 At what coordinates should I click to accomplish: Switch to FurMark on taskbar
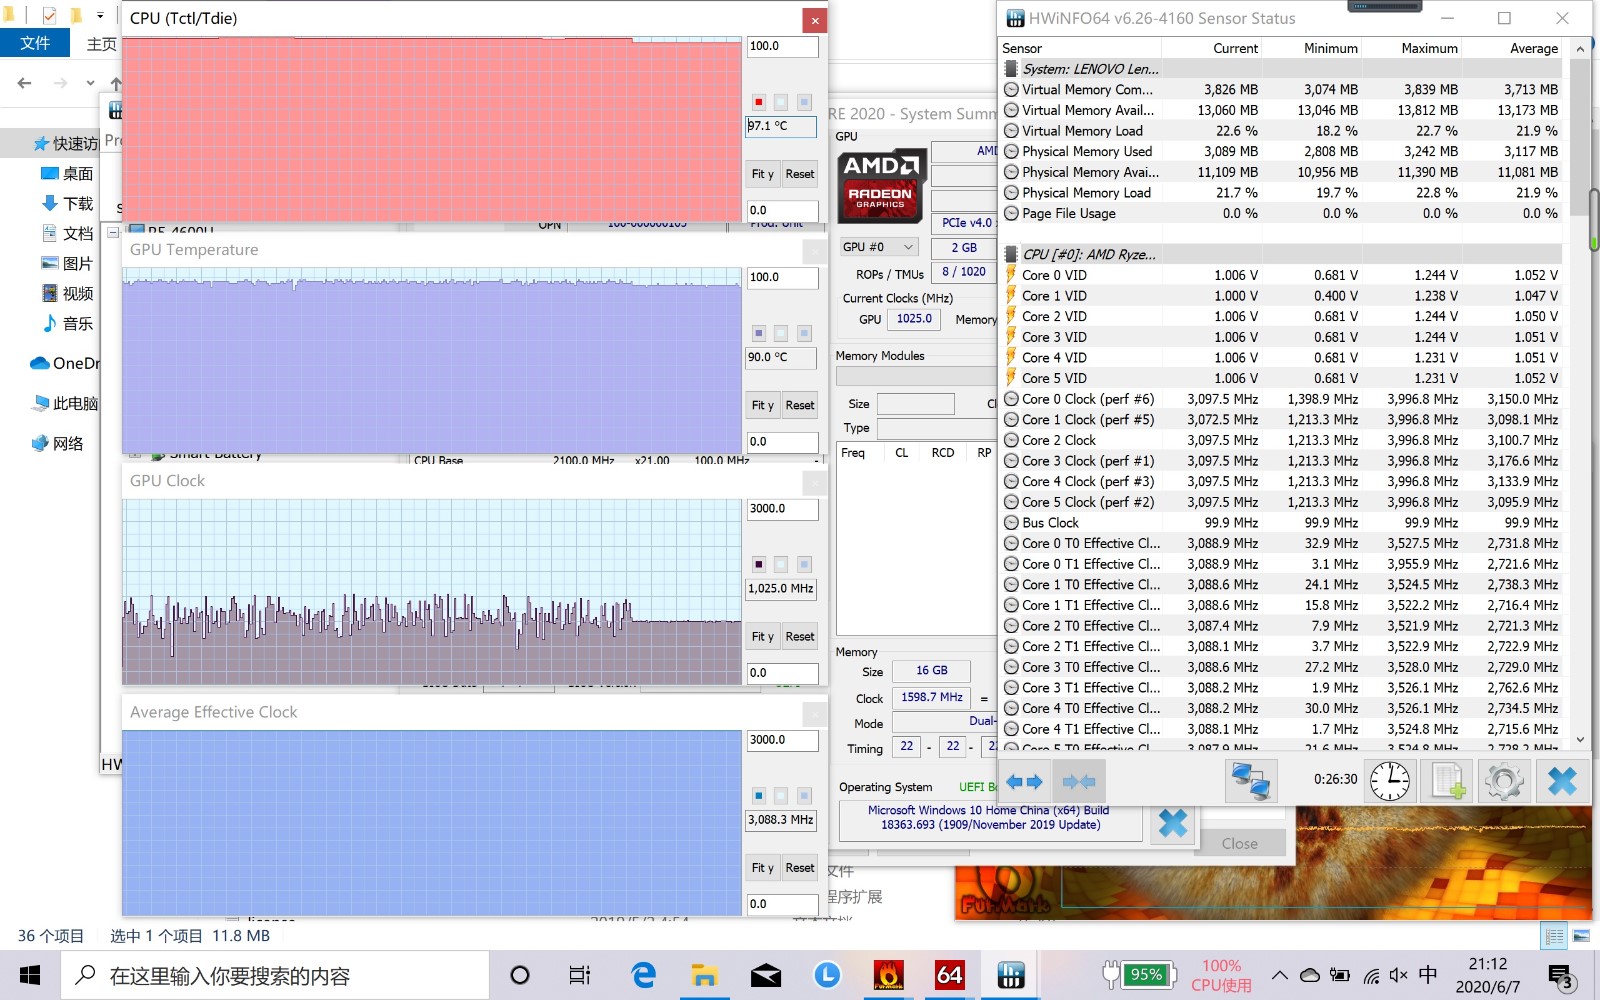click(888, 975)
